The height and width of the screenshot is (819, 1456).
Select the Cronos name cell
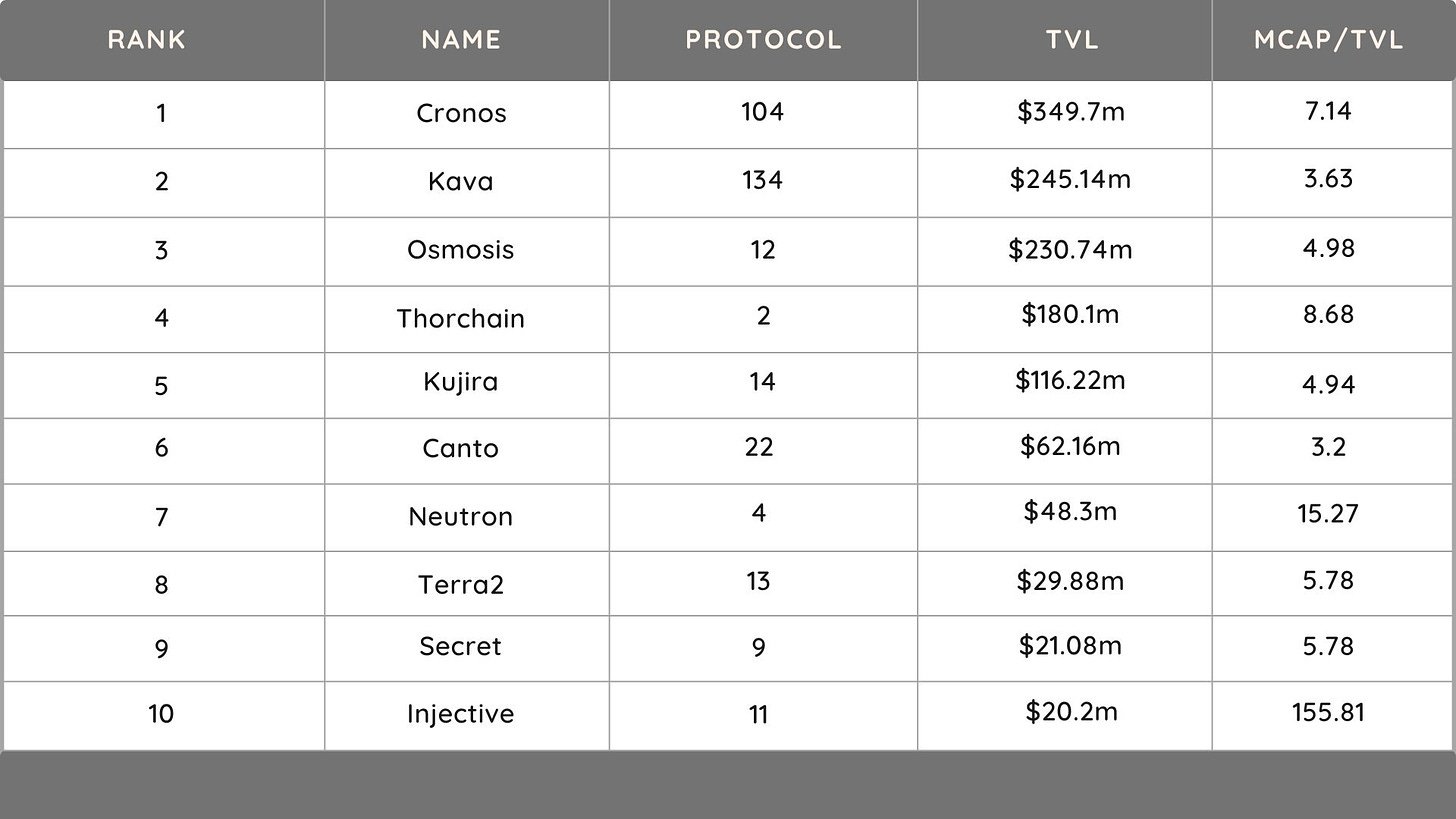click(461, 113)
